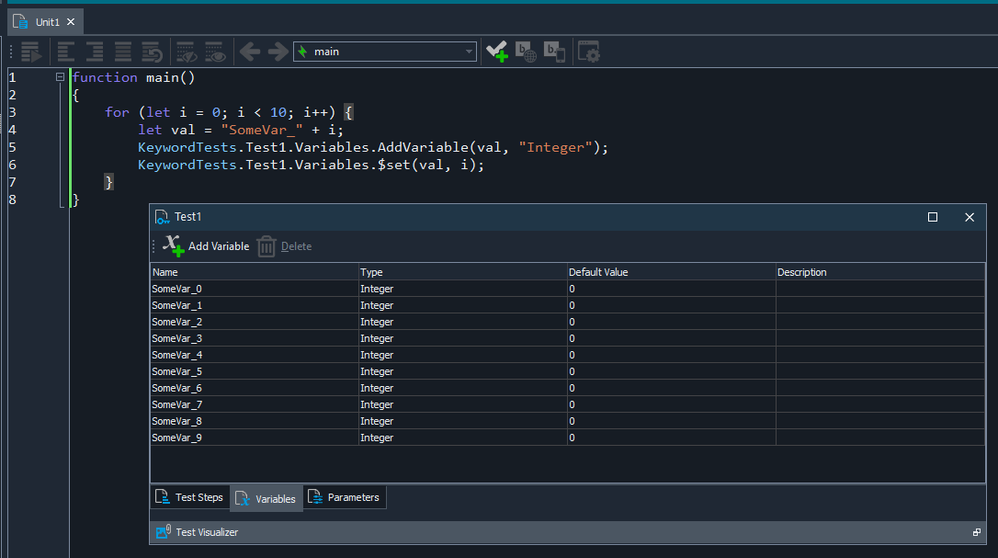
Task: Click the navigate forward arrow
Action: [x=277, y=52]
